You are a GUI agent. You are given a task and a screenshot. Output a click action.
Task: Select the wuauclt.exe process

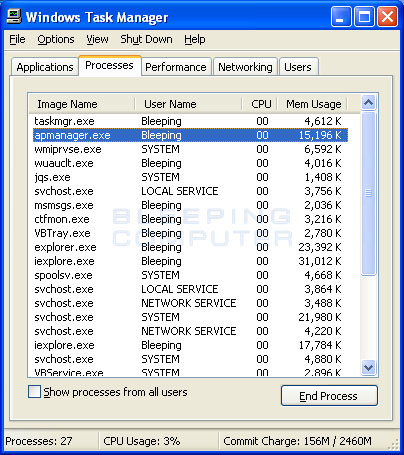coord(190,163)
